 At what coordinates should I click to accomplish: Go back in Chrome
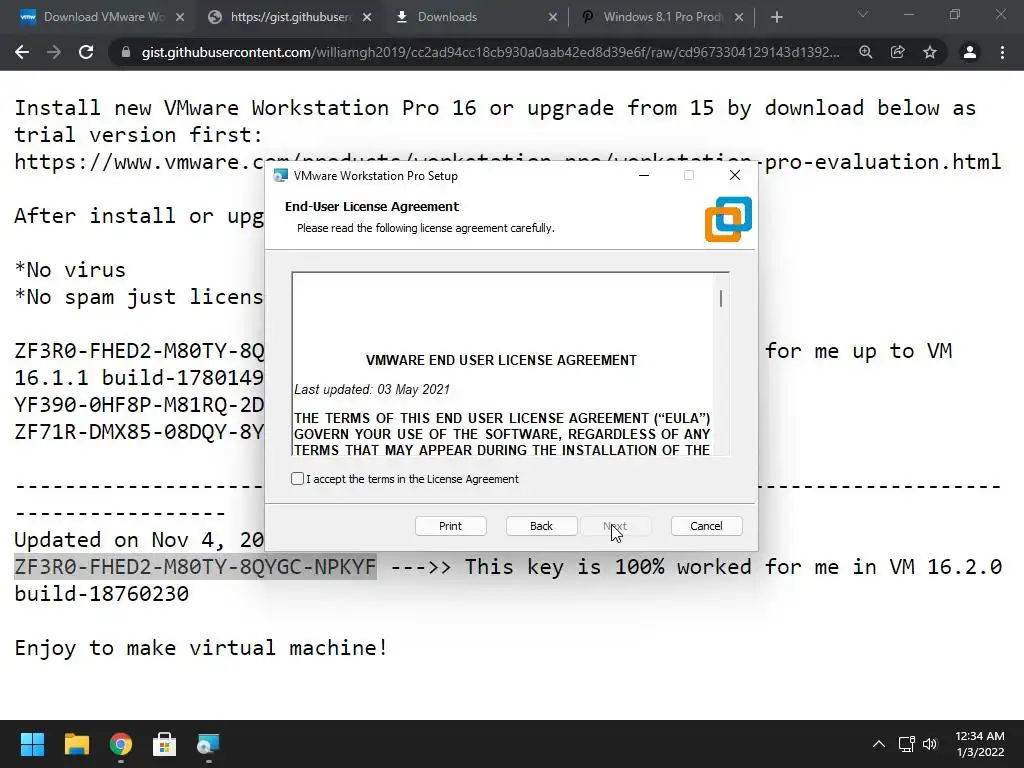(22, 52)
